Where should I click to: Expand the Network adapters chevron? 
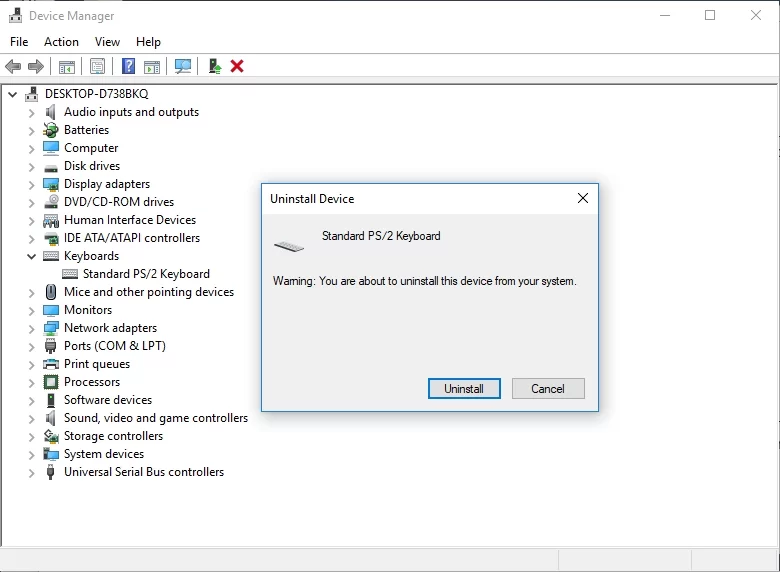point(31,329)
